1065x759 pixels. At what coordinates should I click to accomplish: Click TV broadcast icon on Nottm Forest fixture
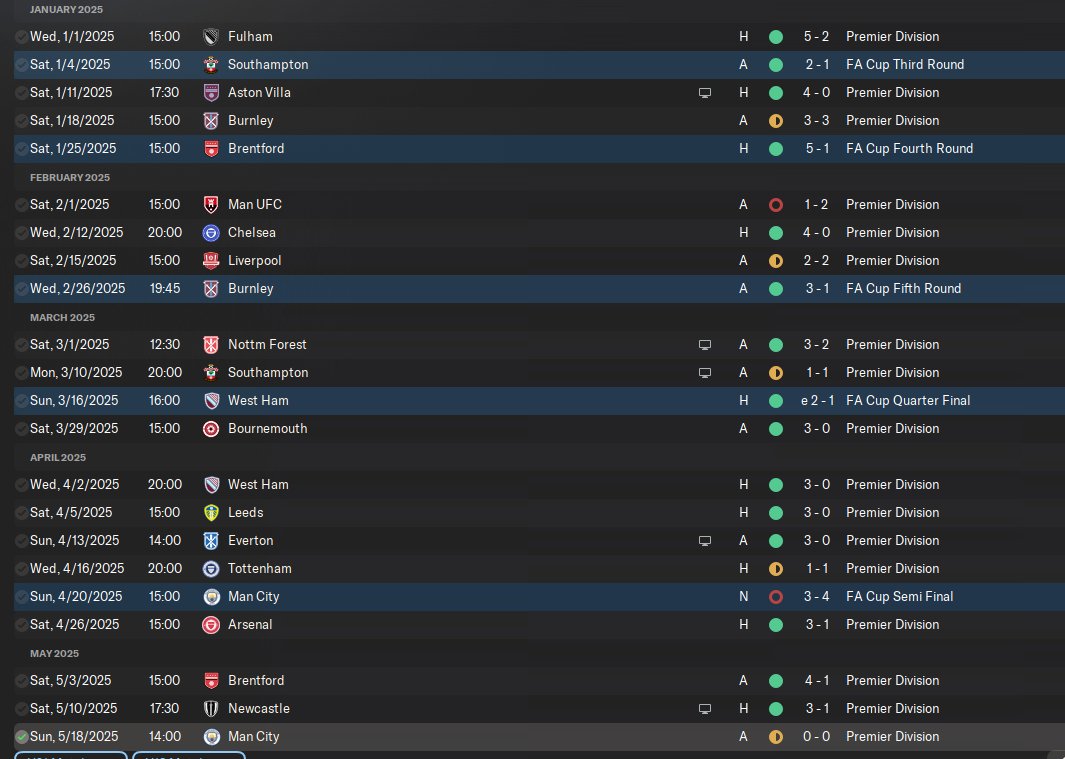[705, 344]
